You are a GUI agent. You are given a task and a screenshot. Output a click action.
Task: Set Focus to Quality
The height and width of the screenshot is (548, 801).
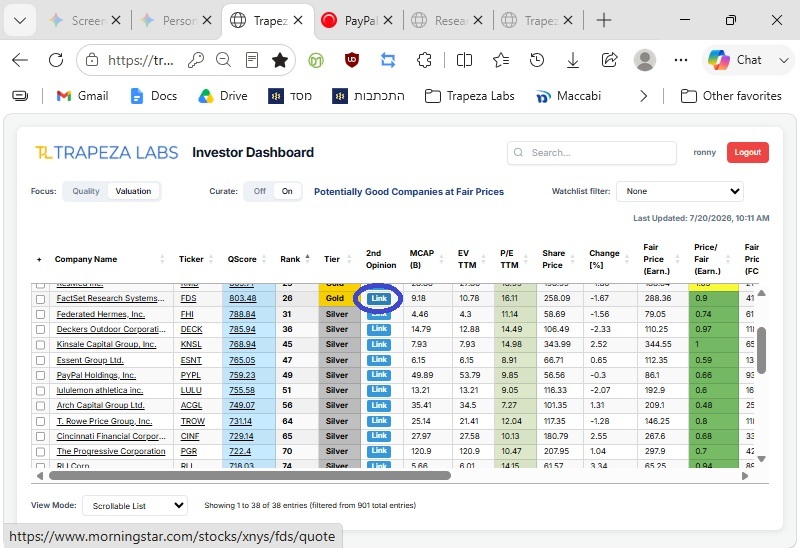(x=85, y=191)
